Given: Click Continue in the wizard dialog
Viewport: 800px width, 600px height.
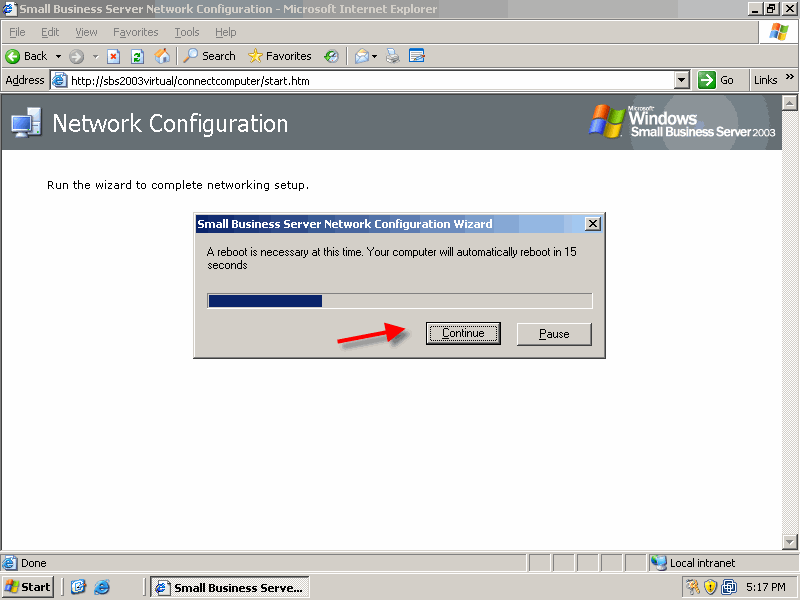Looking at the screenshot, I should 463,333.
